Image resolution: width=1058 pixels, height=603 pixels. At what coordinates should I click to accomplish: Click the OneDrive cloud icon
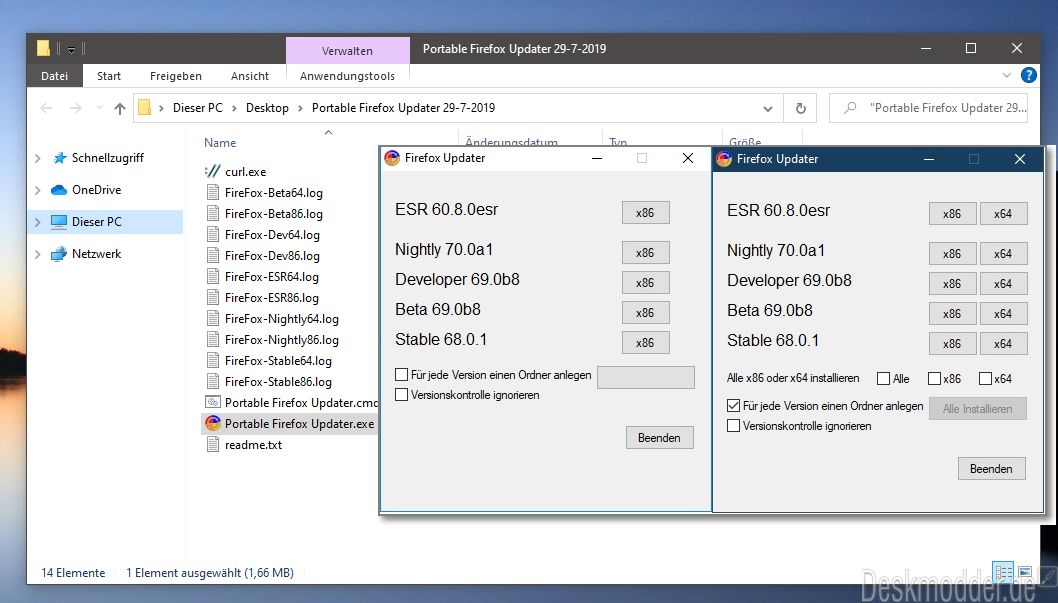[x=59, y=190]
